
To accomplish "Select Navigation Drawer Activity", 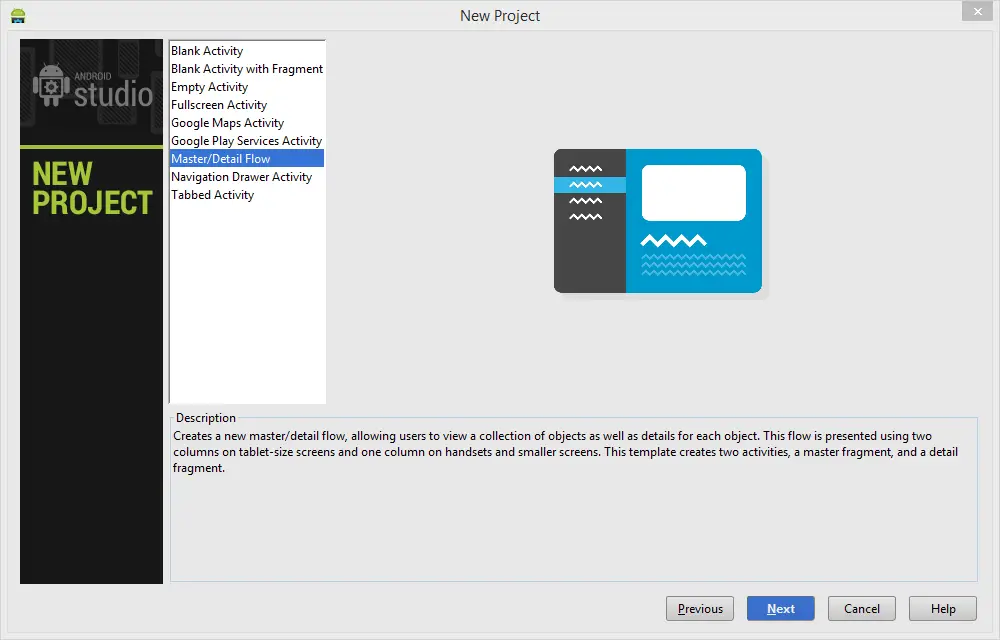I will pos(241,177).
